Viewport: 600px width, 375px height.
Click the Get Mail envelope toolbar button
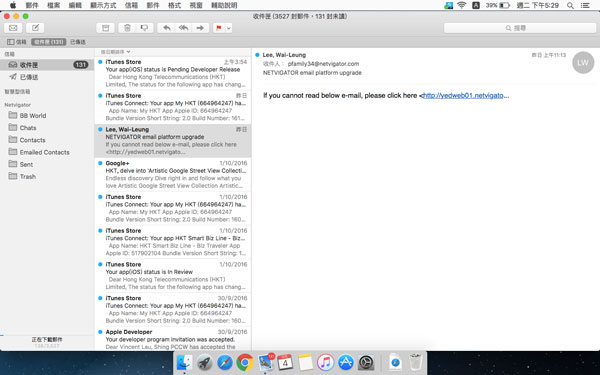click(x=13, y=28)
